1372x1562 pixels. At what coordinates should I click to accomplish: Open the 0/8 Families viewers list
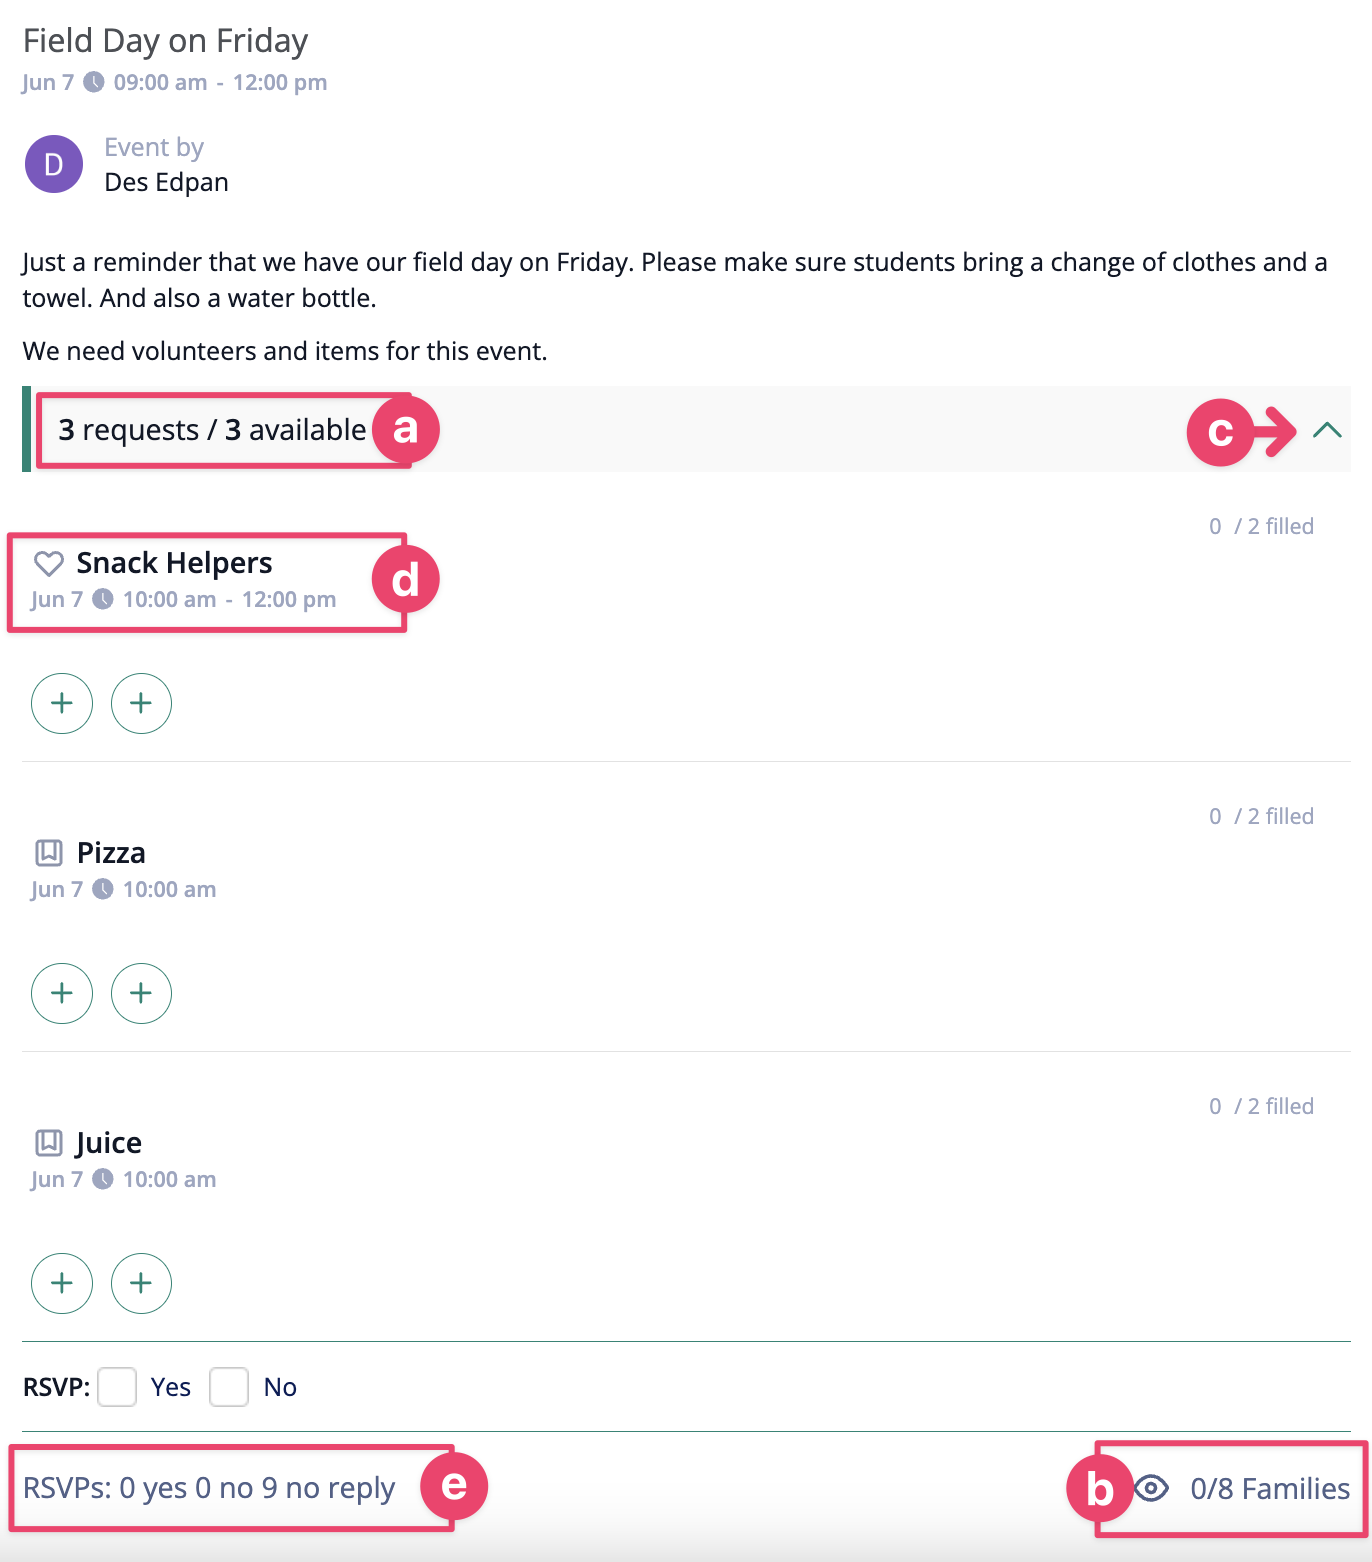(x=1270, y=1489)
